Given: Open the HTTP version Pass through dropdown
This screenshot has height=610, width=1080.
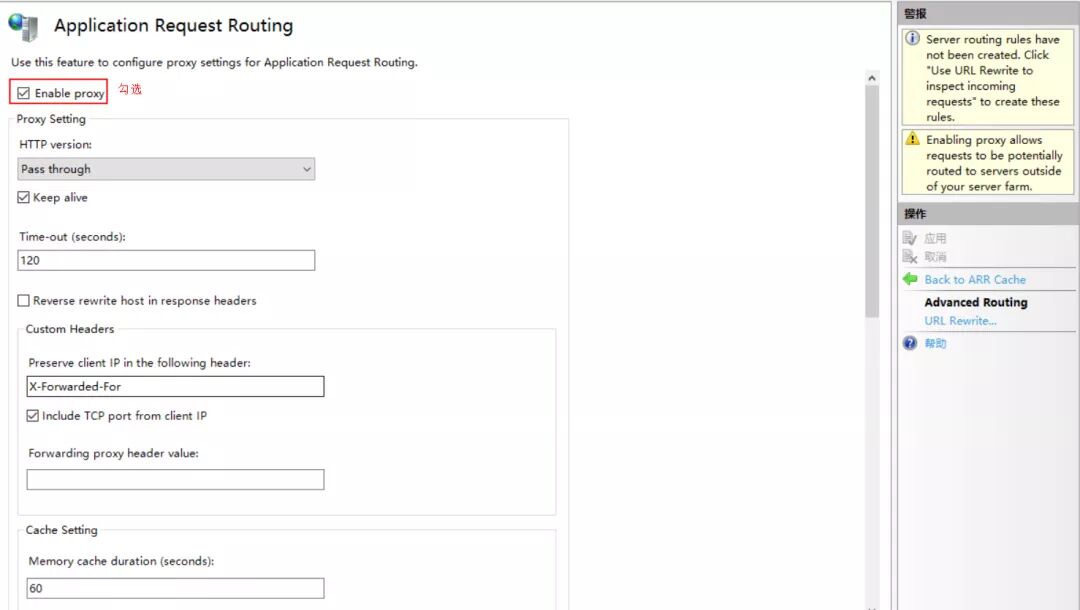Looking at the screenshot, I should click(x=166, y=169).
